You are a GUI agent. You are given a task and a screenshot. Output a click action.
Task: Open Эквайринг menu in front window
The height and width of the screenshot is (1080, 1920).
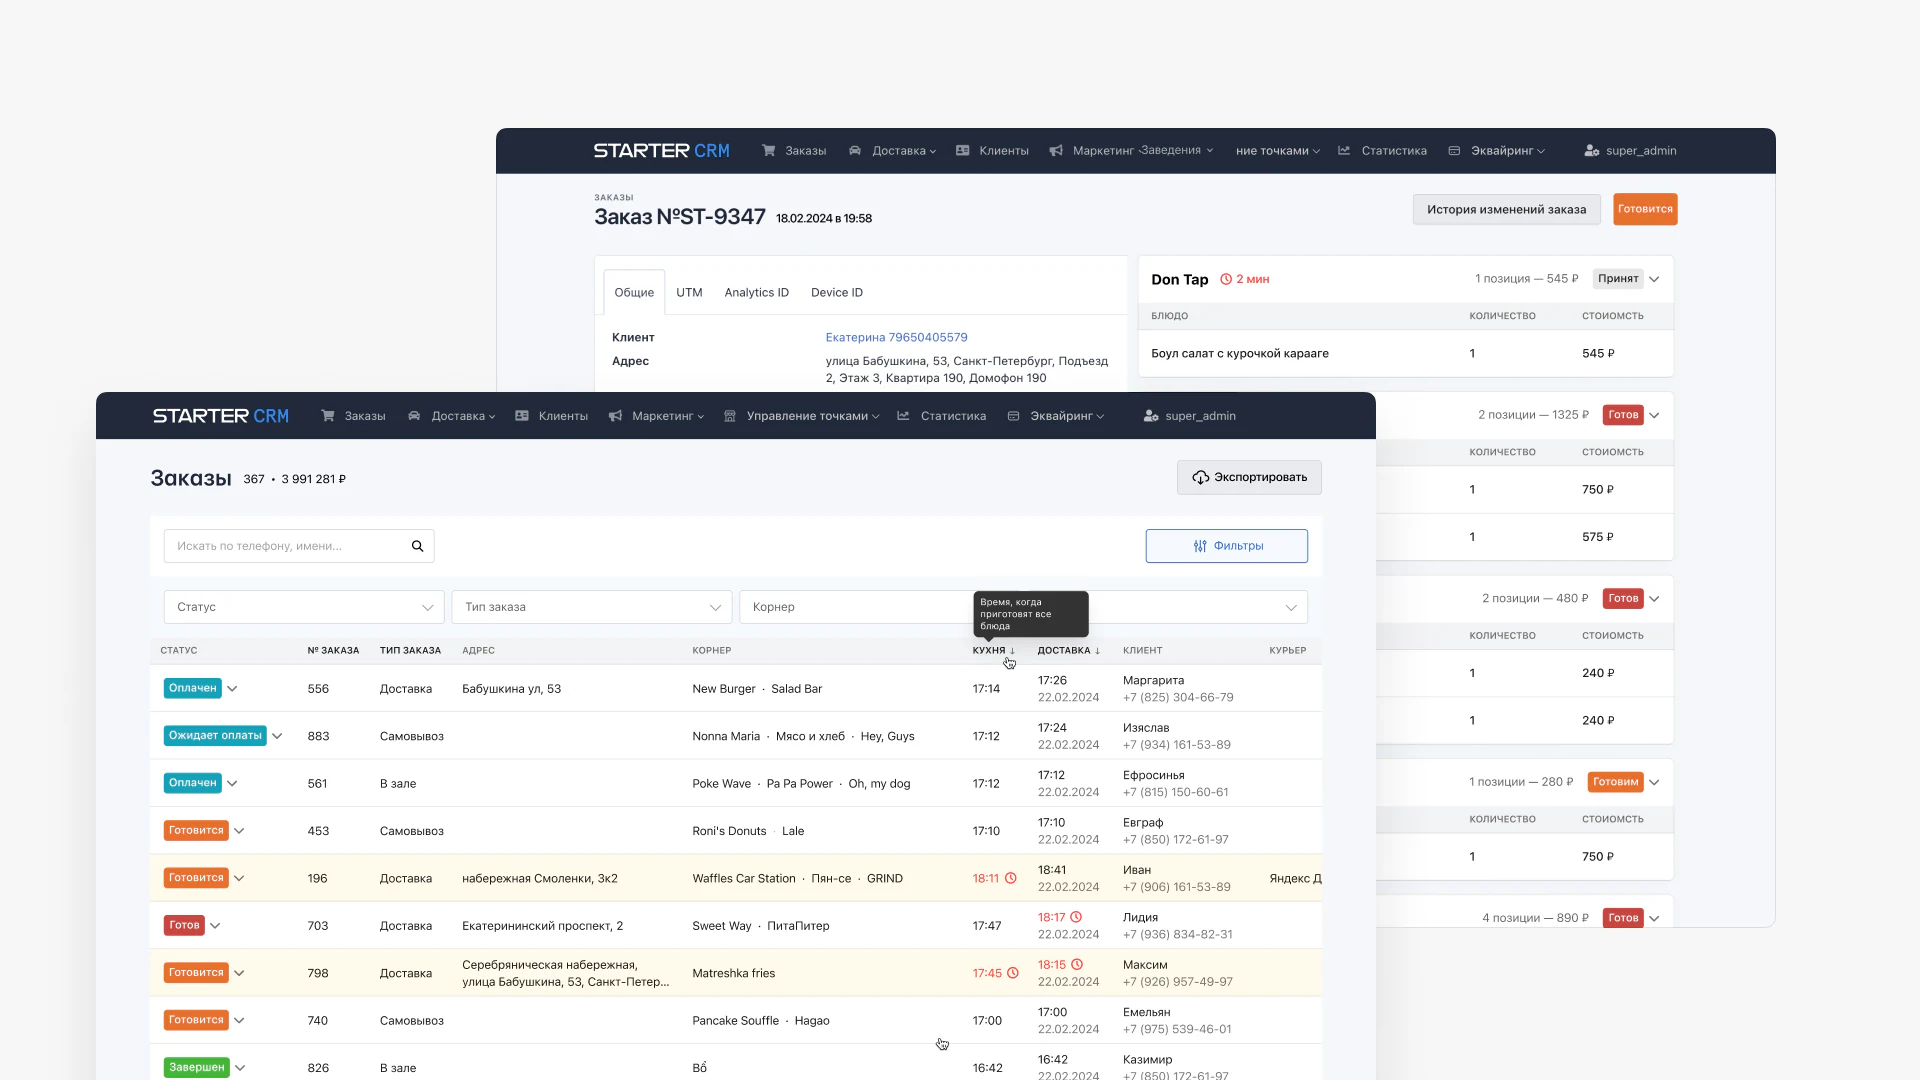(x=1067, y=416)
